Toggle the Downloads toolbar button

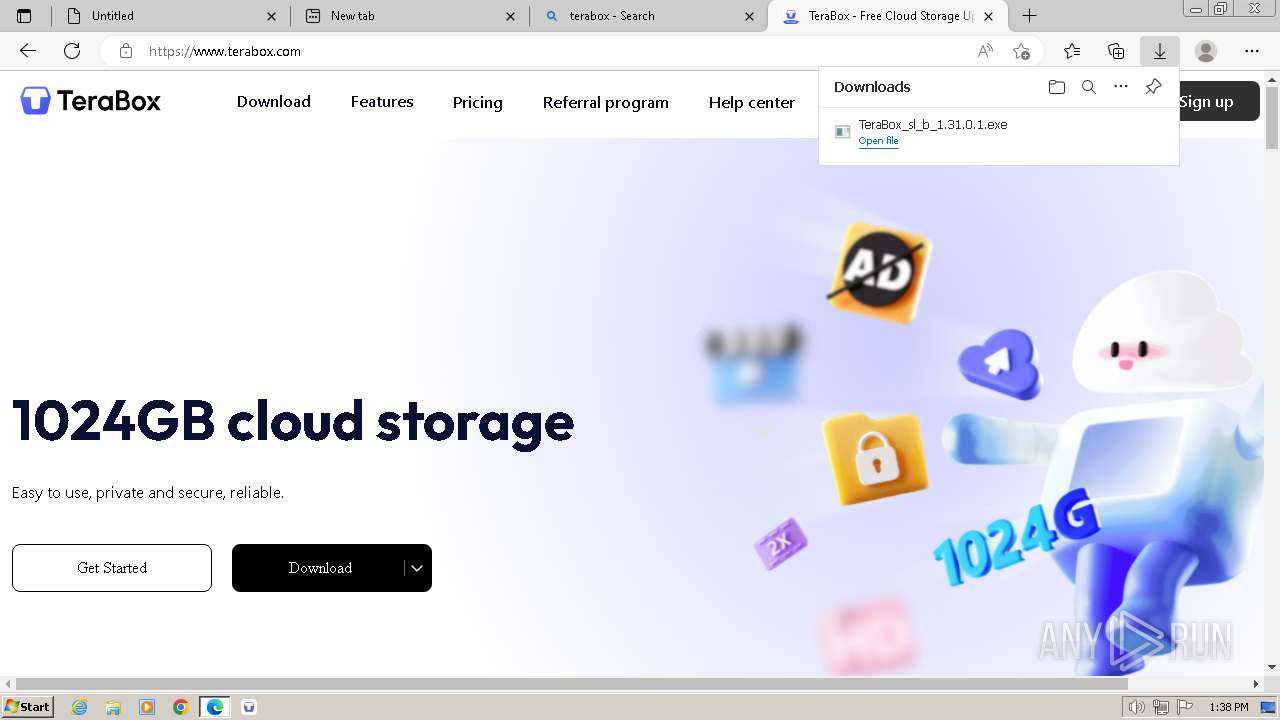1160,51
